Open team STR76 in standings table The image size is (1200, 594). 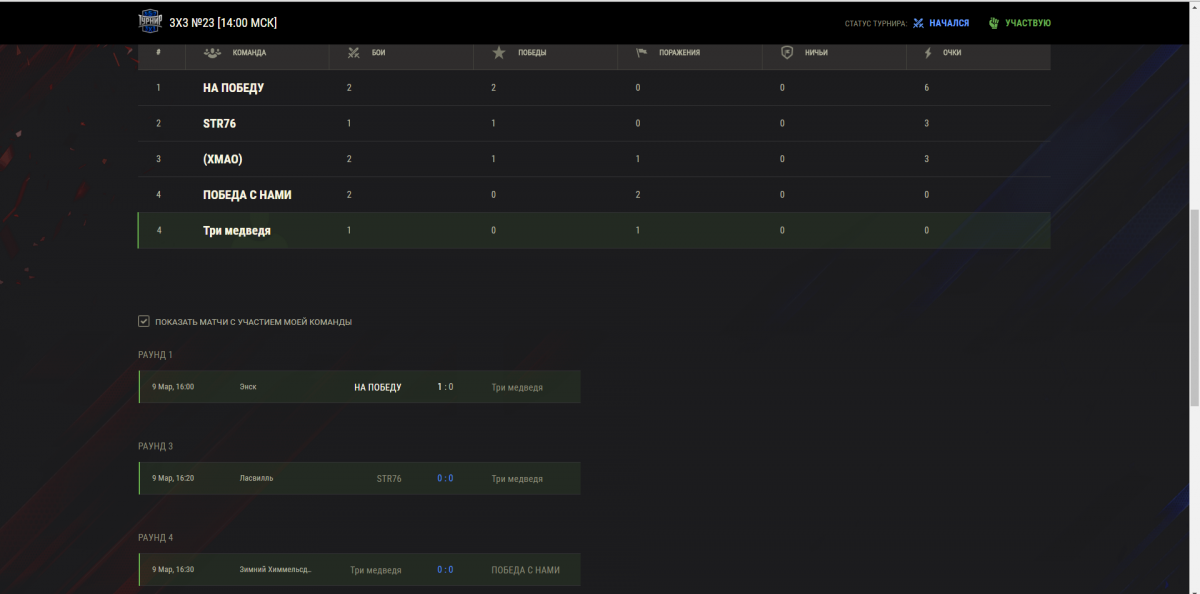[219, 124]
